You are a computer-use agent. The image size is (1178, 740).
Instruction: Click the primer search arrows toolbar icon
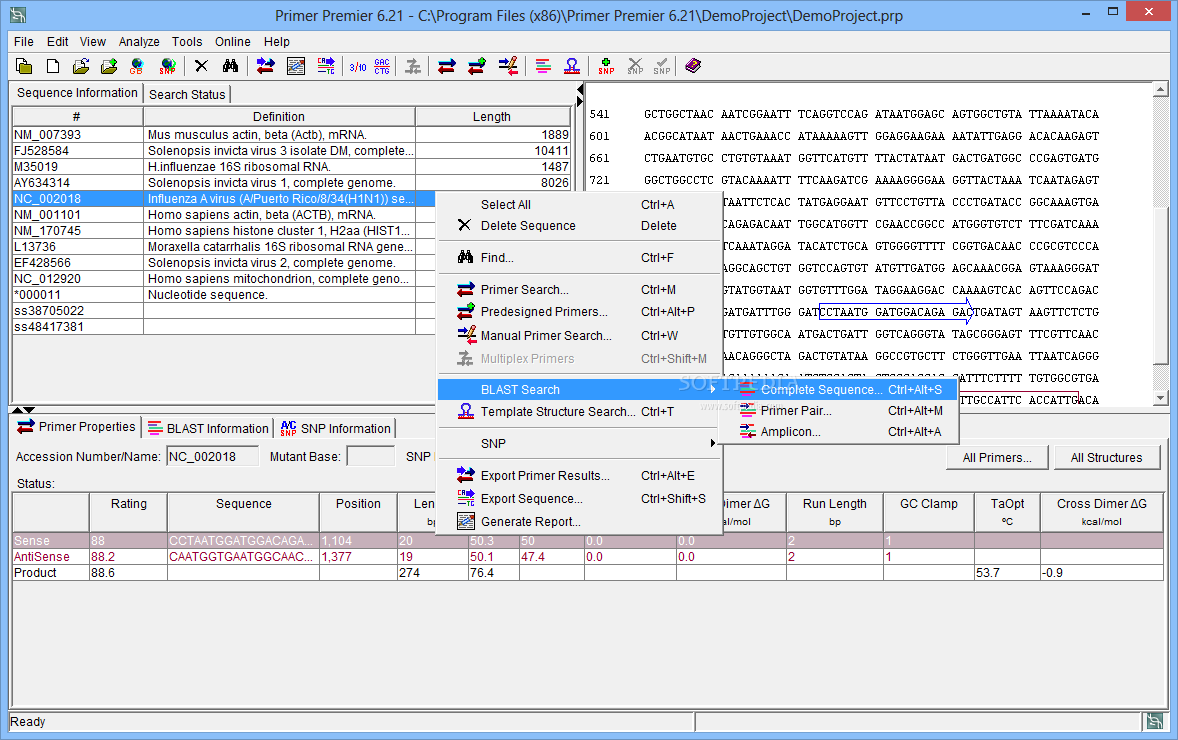click(447, 66)
